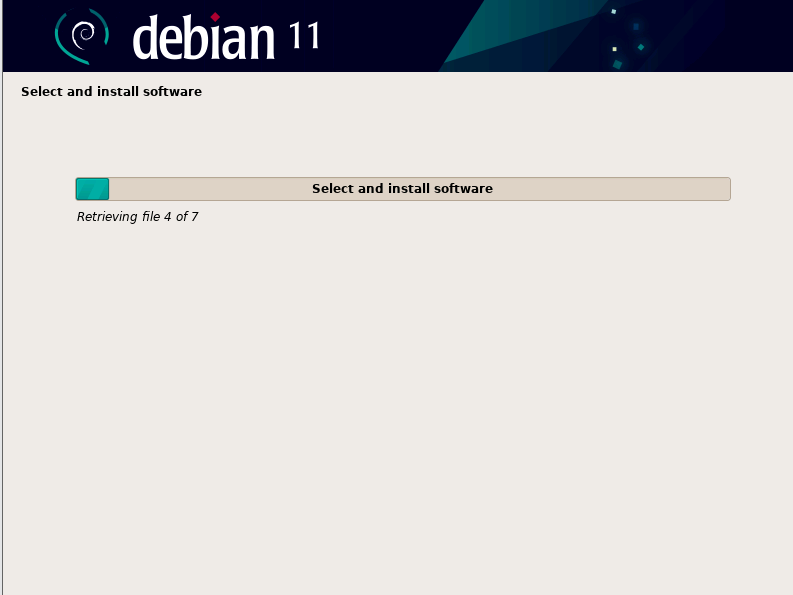
Task: Click the green filled portion of the progress bar
Action: (92, 189)
